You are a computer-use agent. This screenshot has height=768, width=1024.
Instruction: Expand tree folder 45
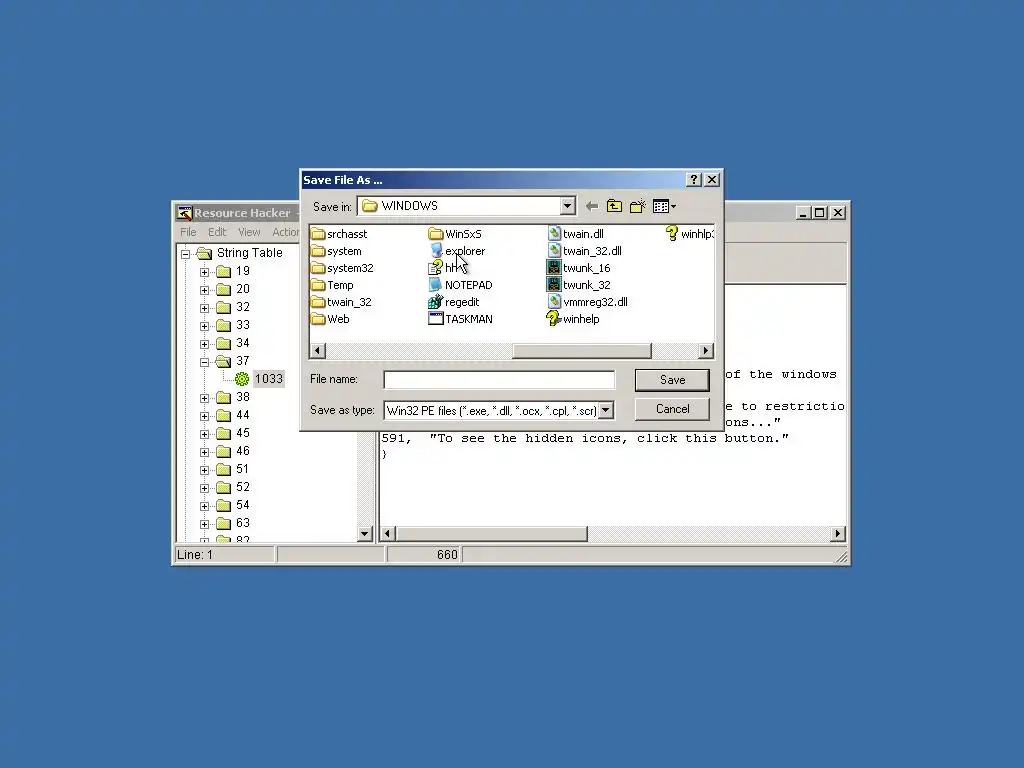(204, 434)
